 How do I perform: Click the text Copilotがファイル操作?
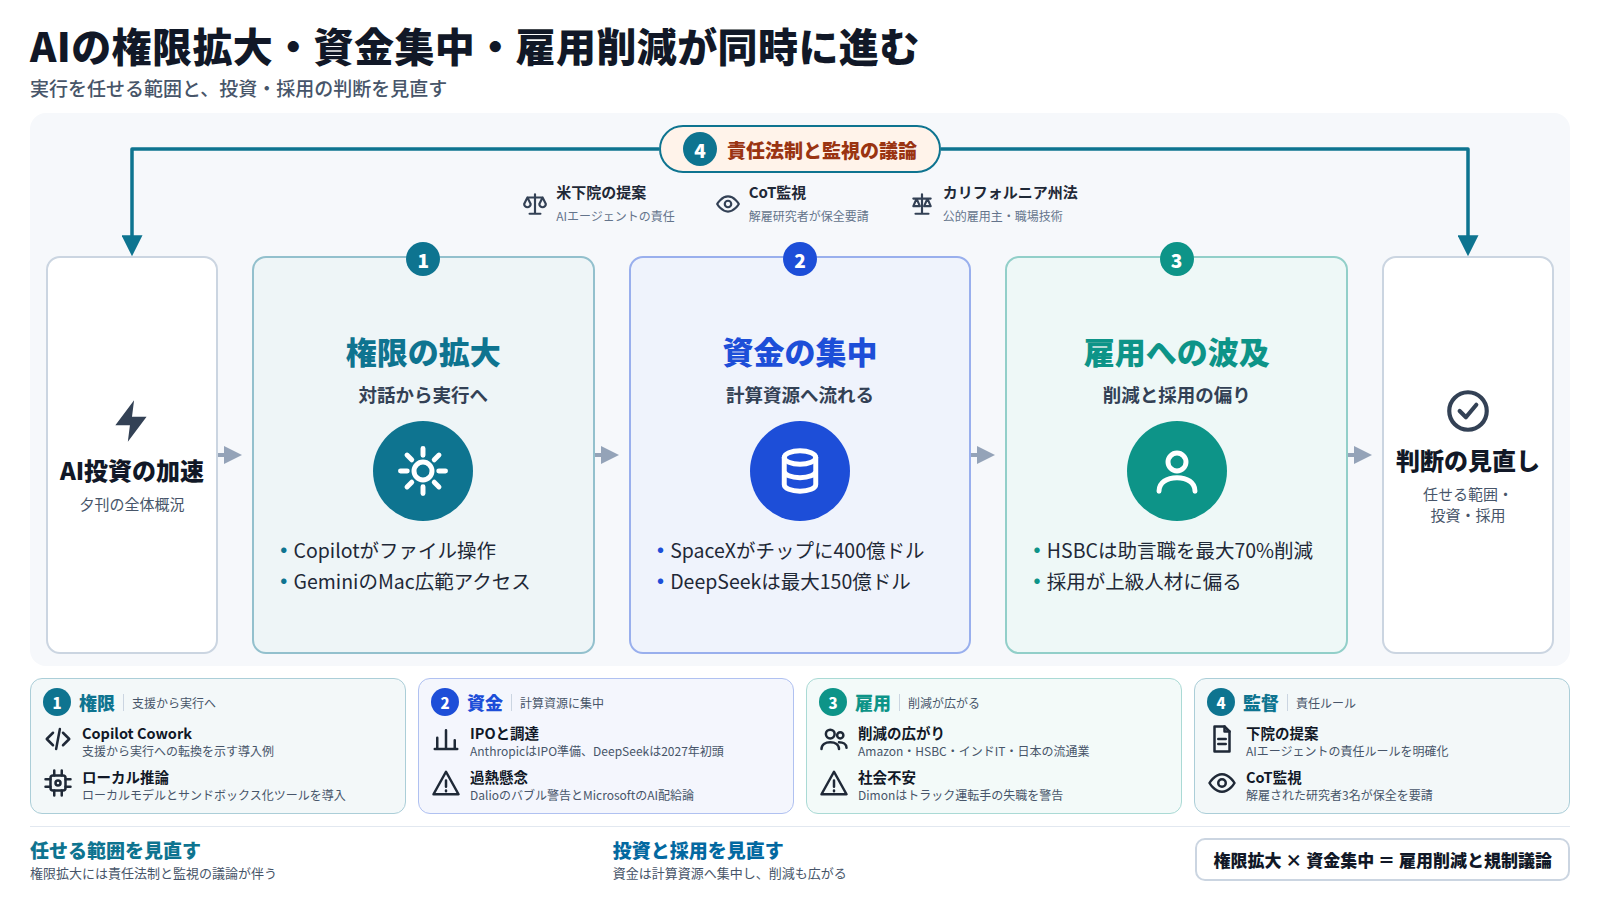395,551
